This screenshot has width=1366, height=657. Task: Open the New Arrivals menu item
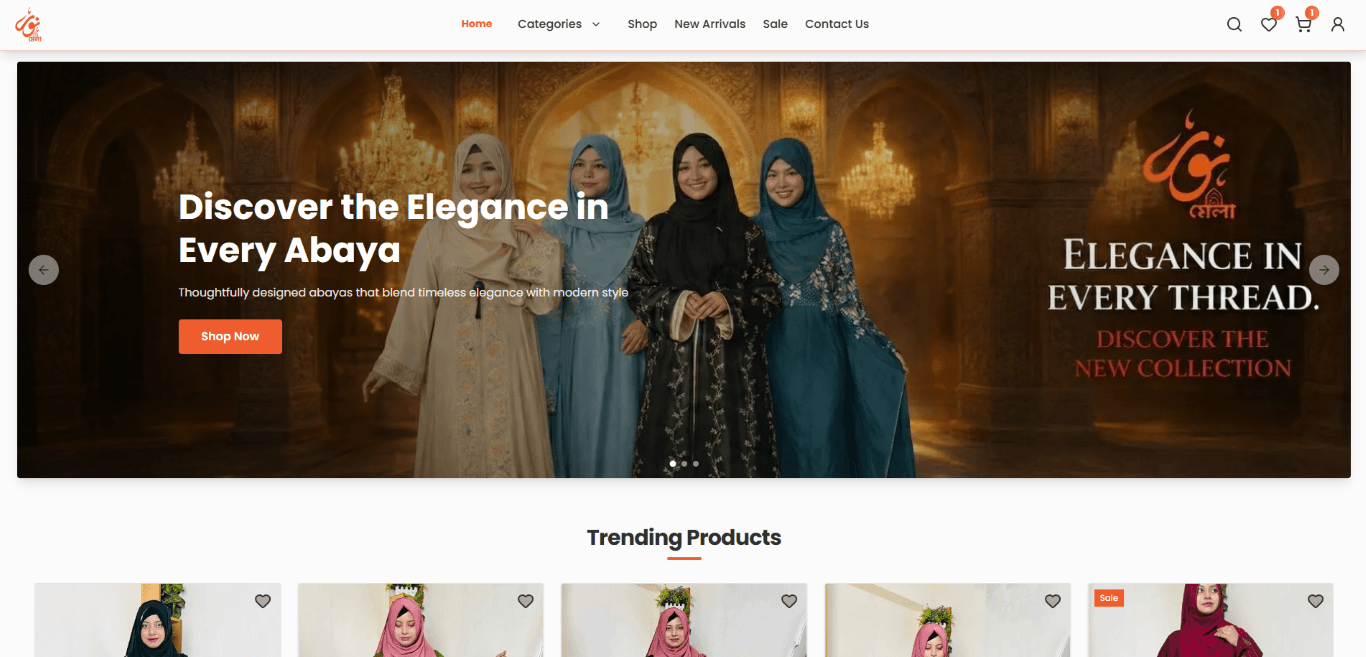click(710, 24)
